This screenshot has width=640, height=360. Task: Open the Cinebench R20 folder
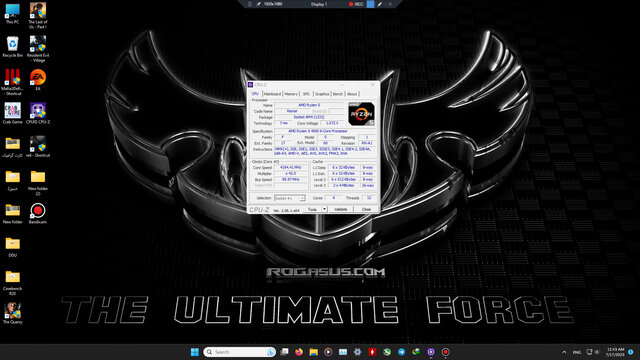12,282
